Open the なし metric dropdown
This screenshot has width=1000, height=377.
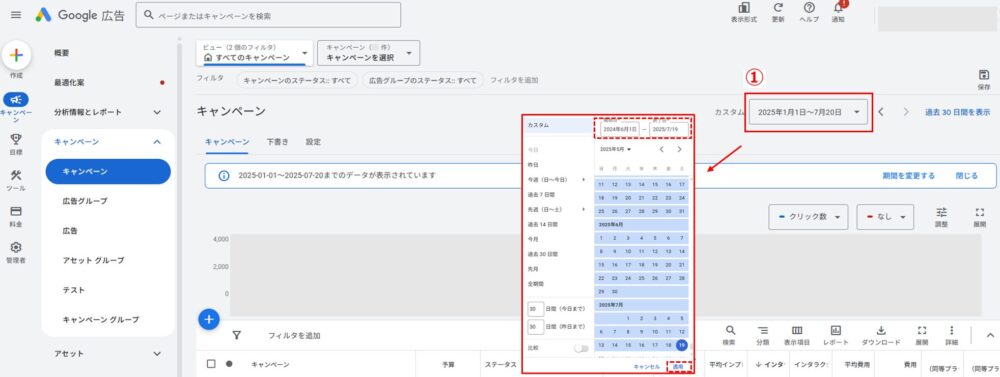(x=885, y=217)
